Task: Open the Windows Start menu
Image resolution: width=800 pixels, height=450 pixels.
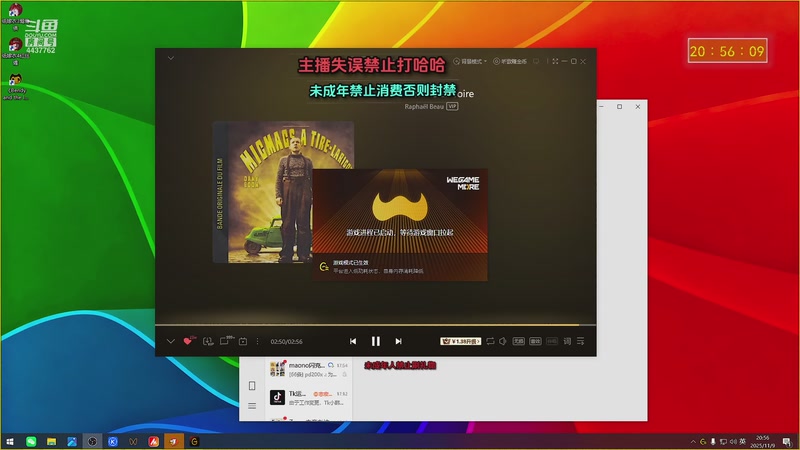Action: pyautogui.click(x=10, y=441)
